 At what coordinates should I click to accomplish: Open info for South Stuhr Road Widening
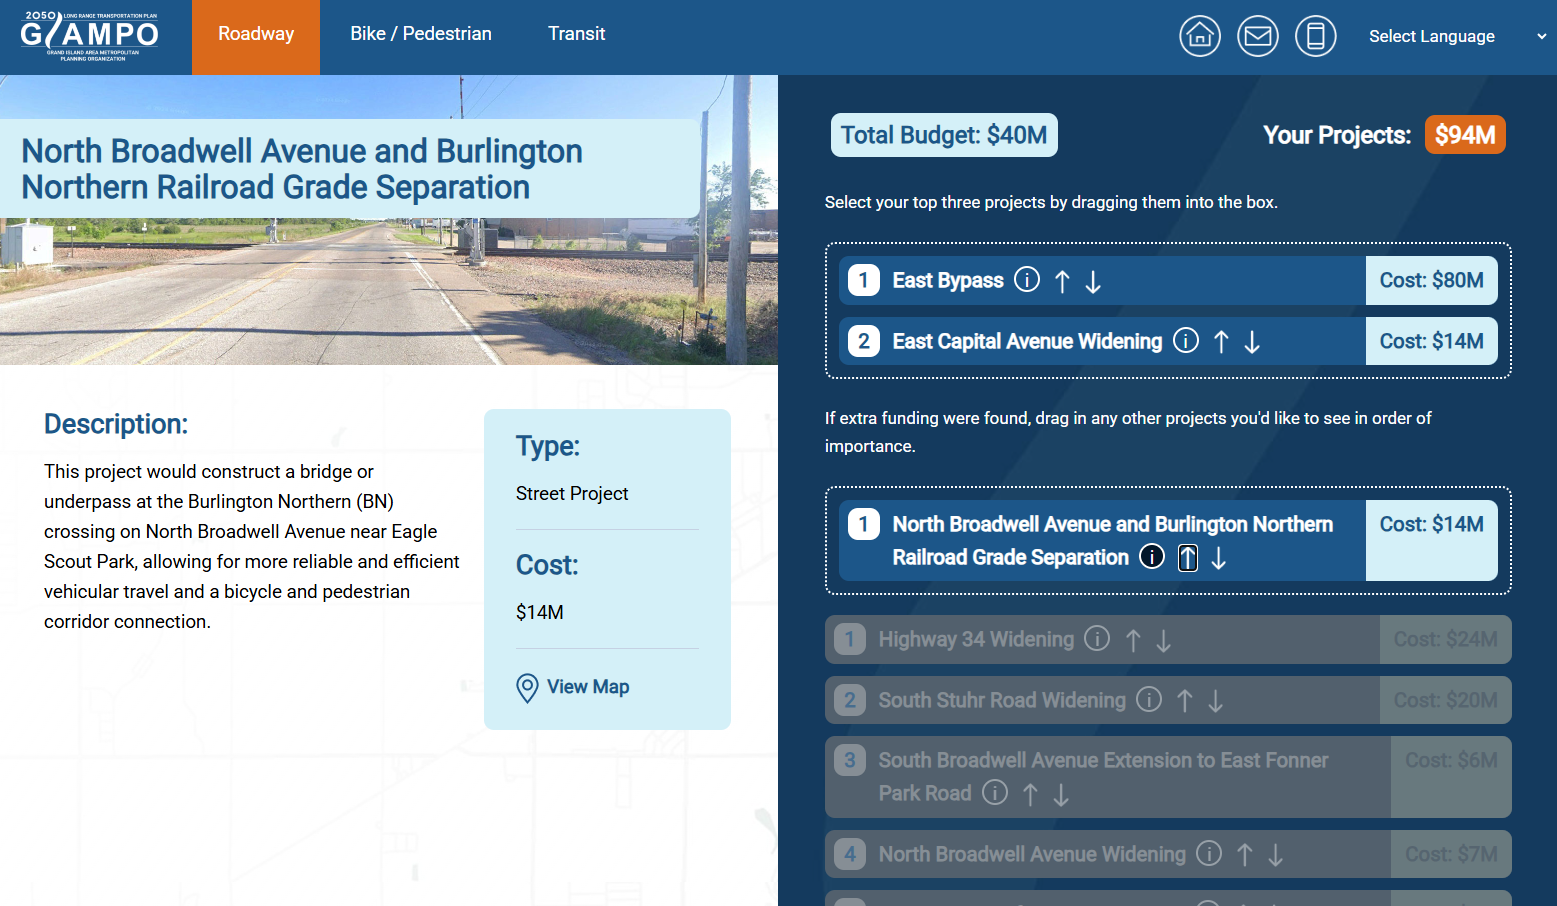point(1149,700)
